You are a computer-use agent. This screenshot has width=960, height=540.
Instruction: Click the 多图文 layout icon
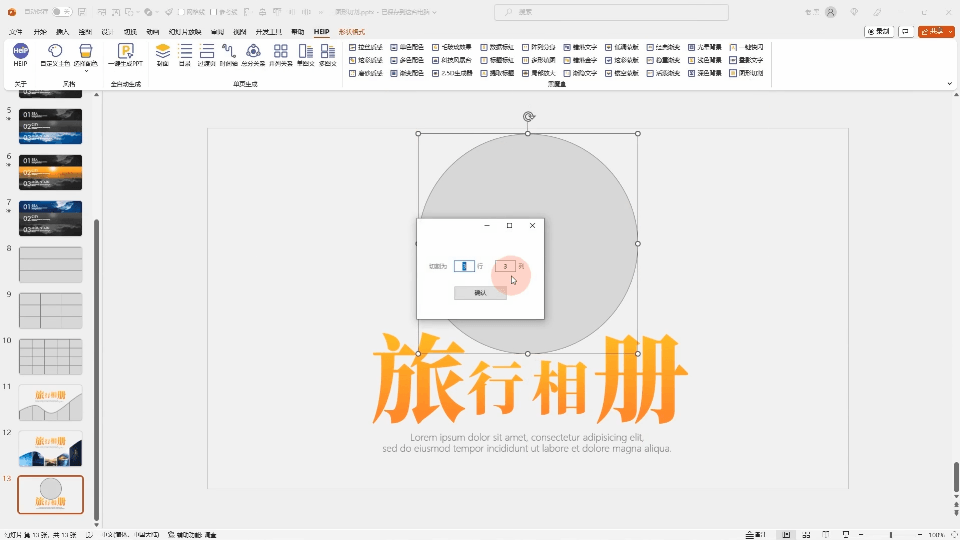pyautogui.click(x=328, y=51)
